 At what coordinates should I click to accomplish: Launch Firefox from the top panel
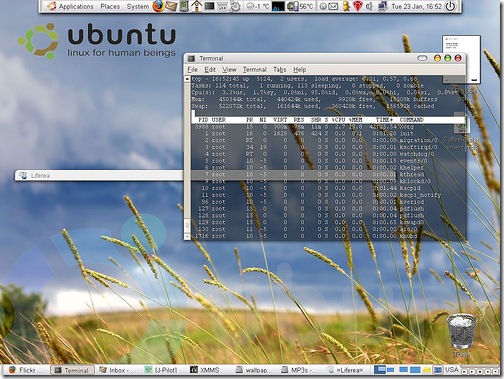tap(159, 6)
